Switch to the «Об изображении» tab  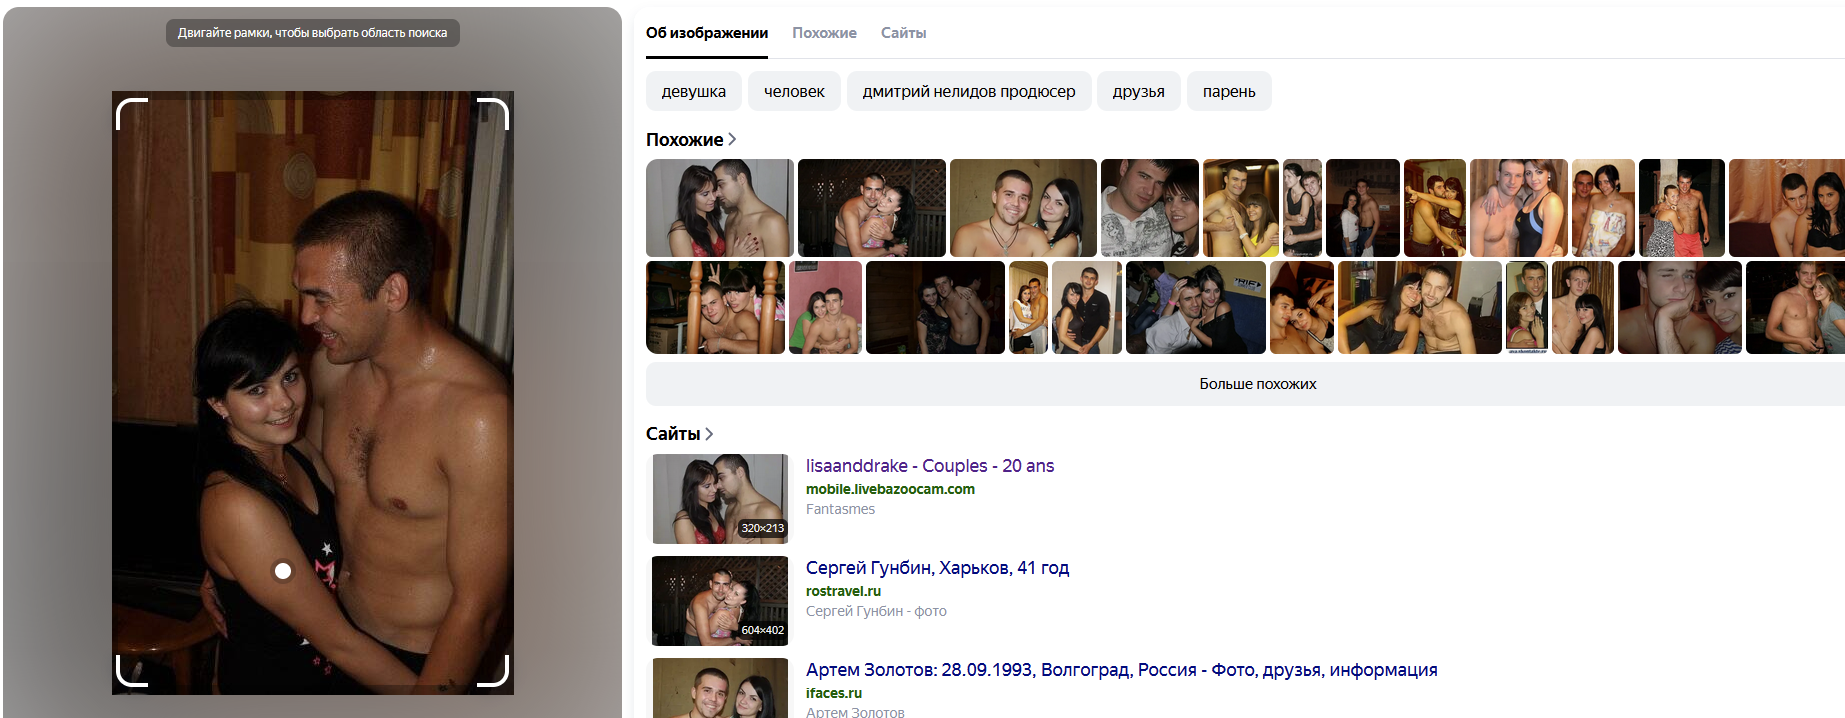click(x=707, y=33)
